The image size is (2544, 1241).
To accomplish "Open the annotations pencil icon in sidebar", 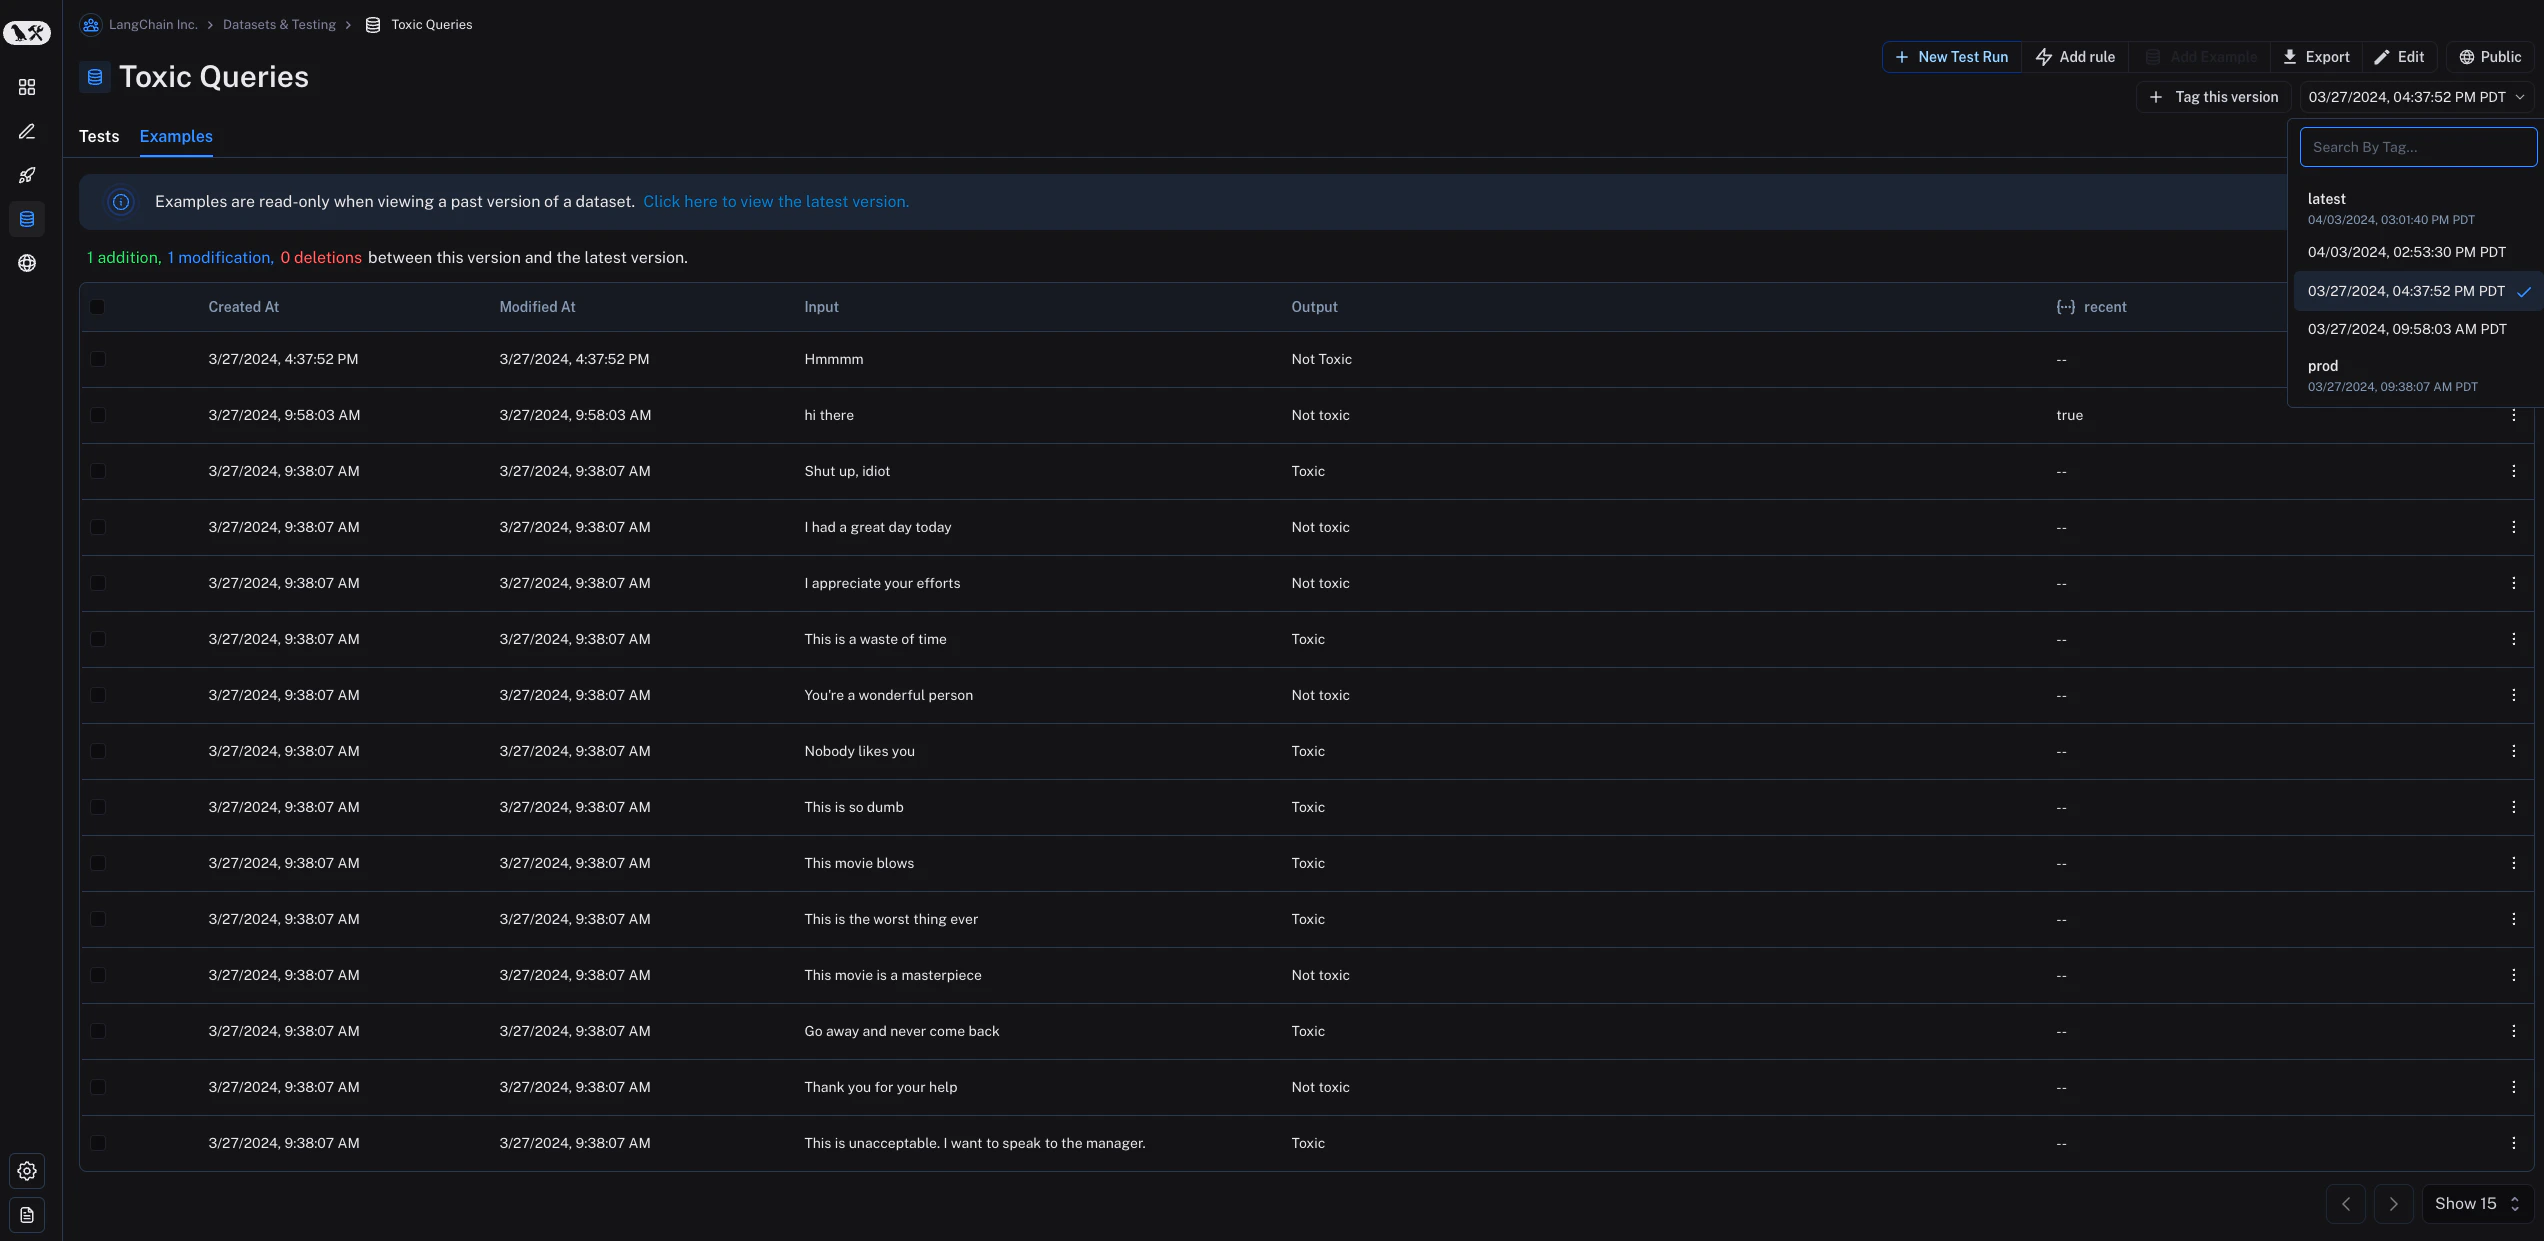I will tap(27, 131).
